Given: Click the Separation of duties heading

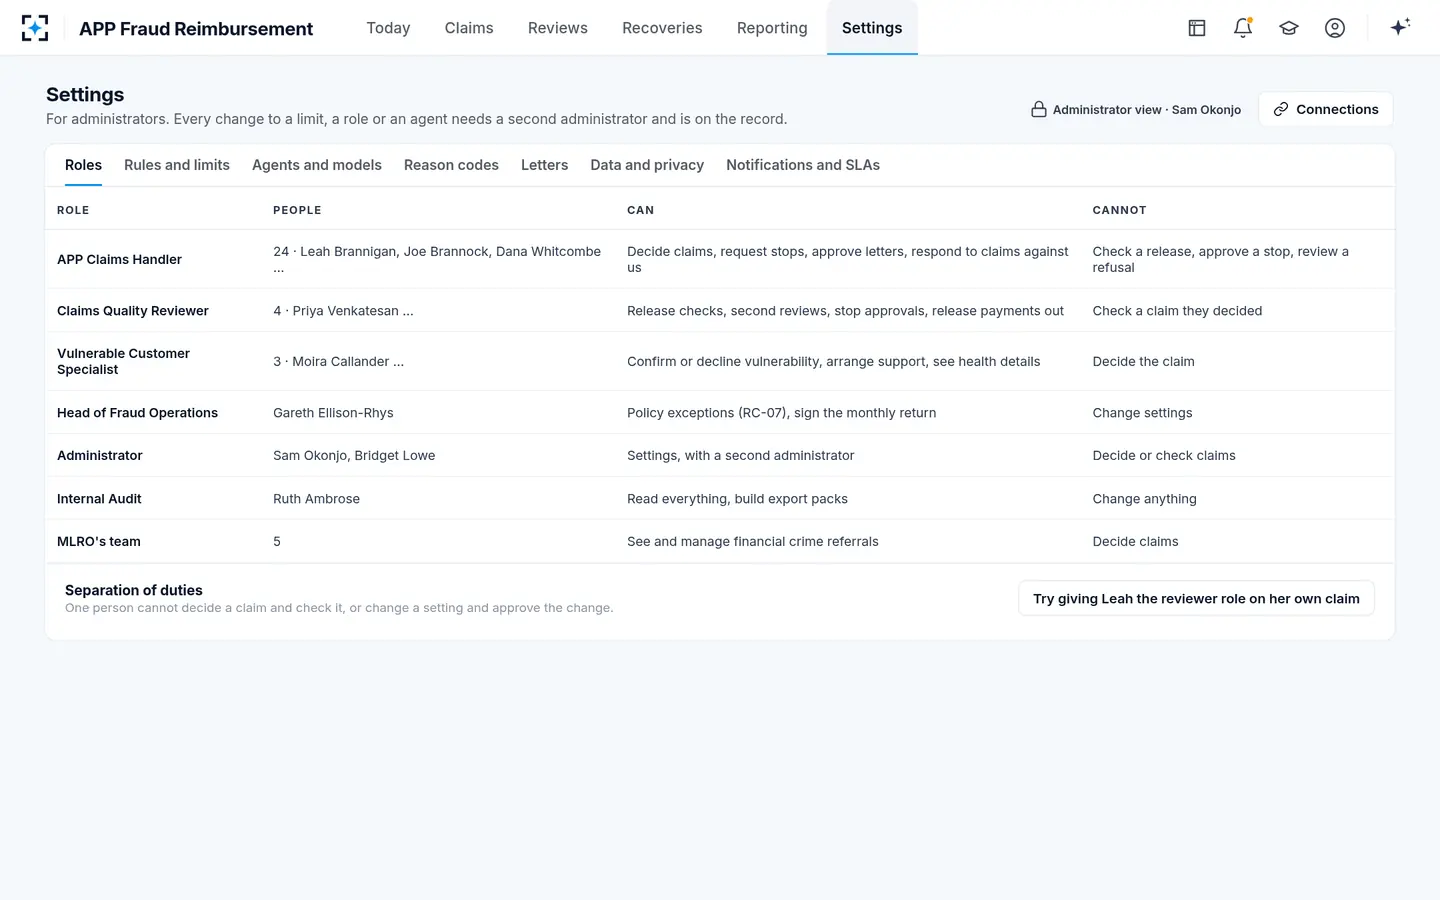Looking at the screenshot, I should click(134, 590).
